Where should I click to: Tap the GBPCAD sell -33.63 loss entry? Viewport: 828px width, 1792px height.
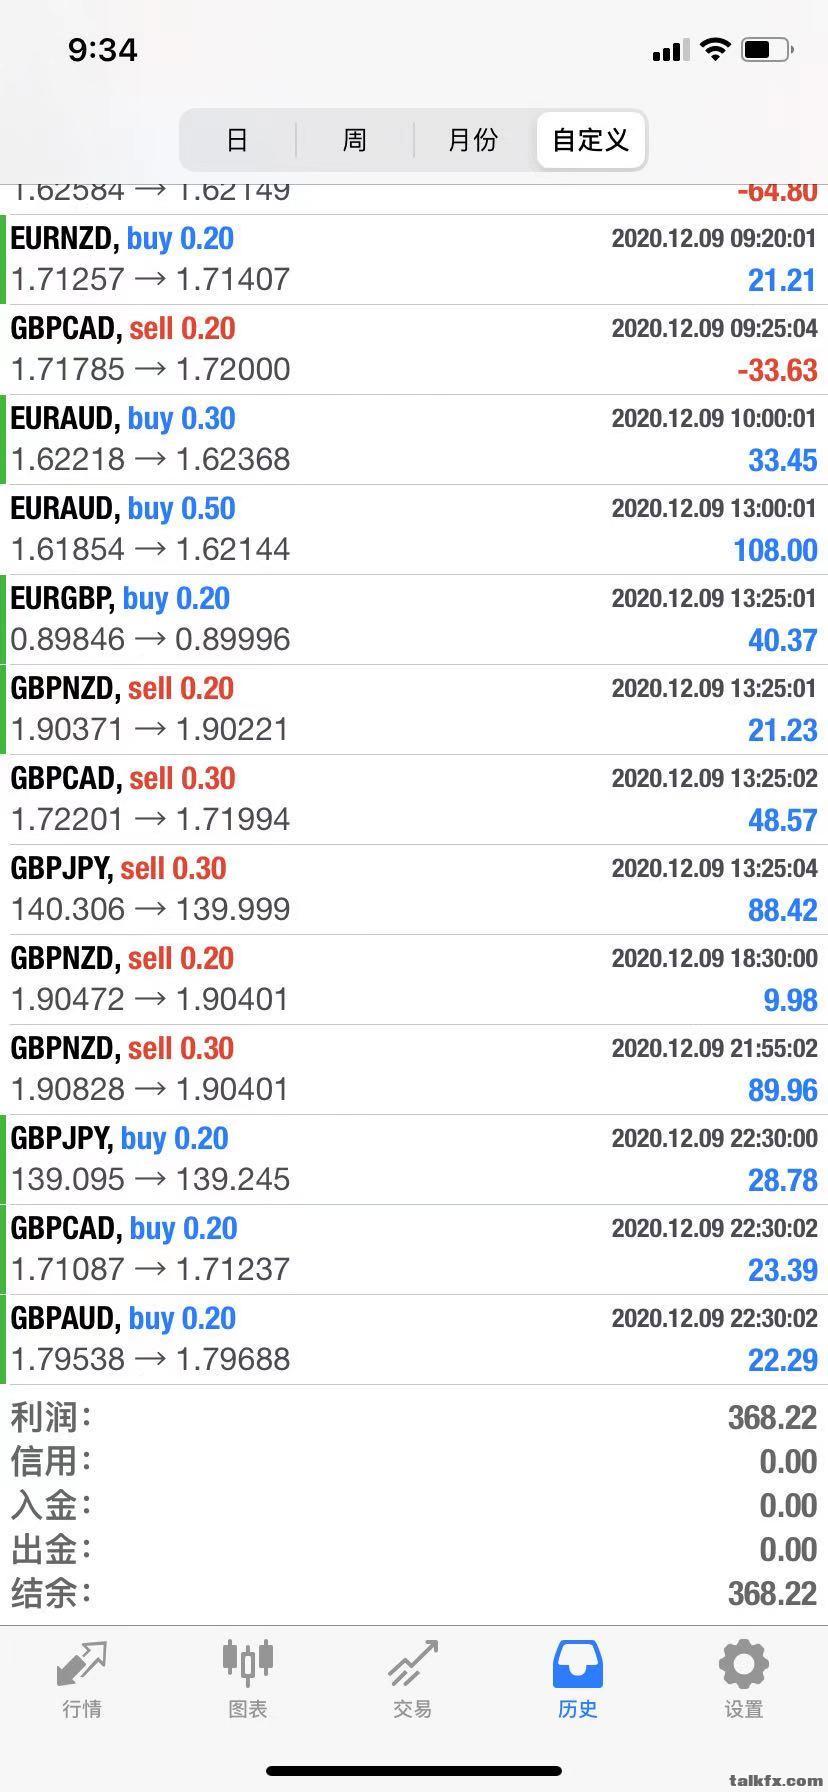coord(414,350)
